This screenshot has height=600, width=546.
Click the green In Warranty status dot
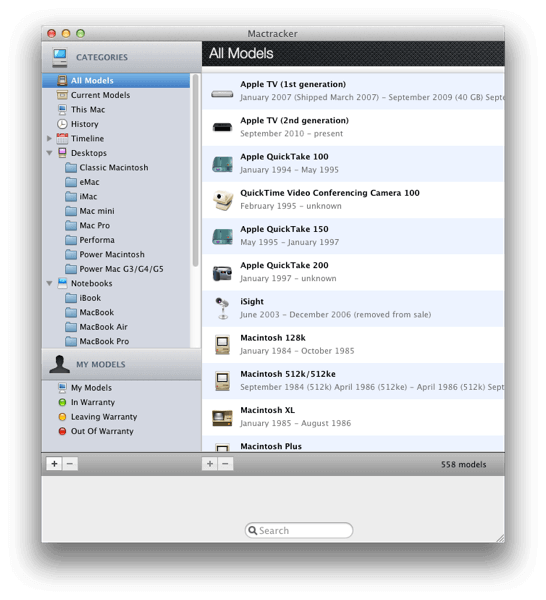click(x=62, y=403)
